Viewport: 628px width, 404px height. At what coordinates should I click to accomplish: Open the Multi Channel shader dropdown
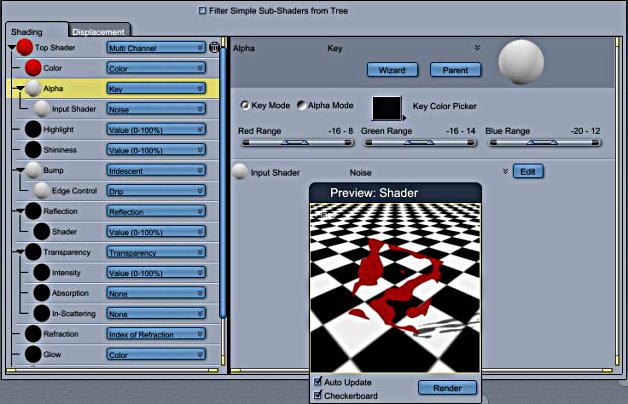point(155,47)
